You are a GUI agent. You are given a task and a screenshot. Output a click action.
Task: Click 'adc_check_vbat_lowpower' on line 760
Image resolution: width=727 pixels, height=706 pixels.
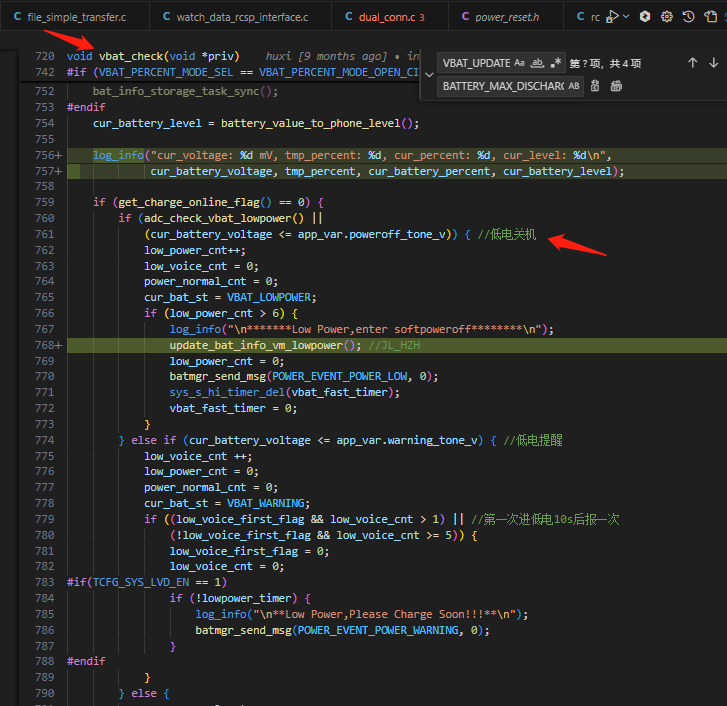click(217, 218)
